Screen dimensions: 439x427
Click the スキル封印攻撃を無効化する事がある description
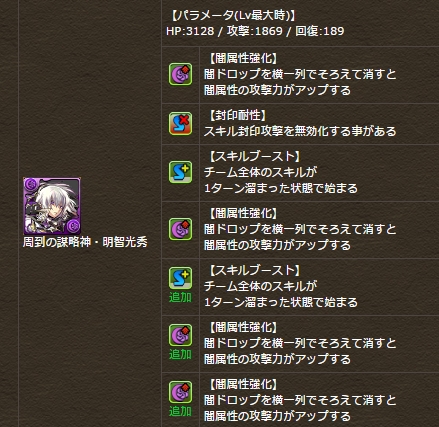tap(300, 131)
